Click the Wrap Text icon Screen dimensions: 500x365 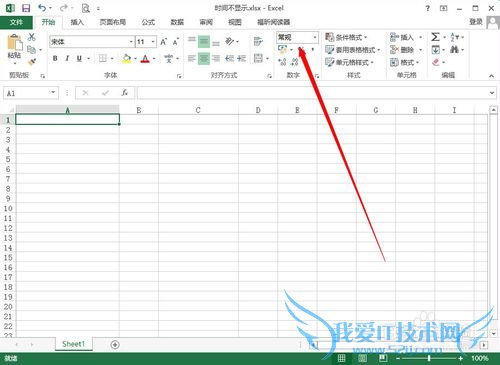(x=258, y=41)
